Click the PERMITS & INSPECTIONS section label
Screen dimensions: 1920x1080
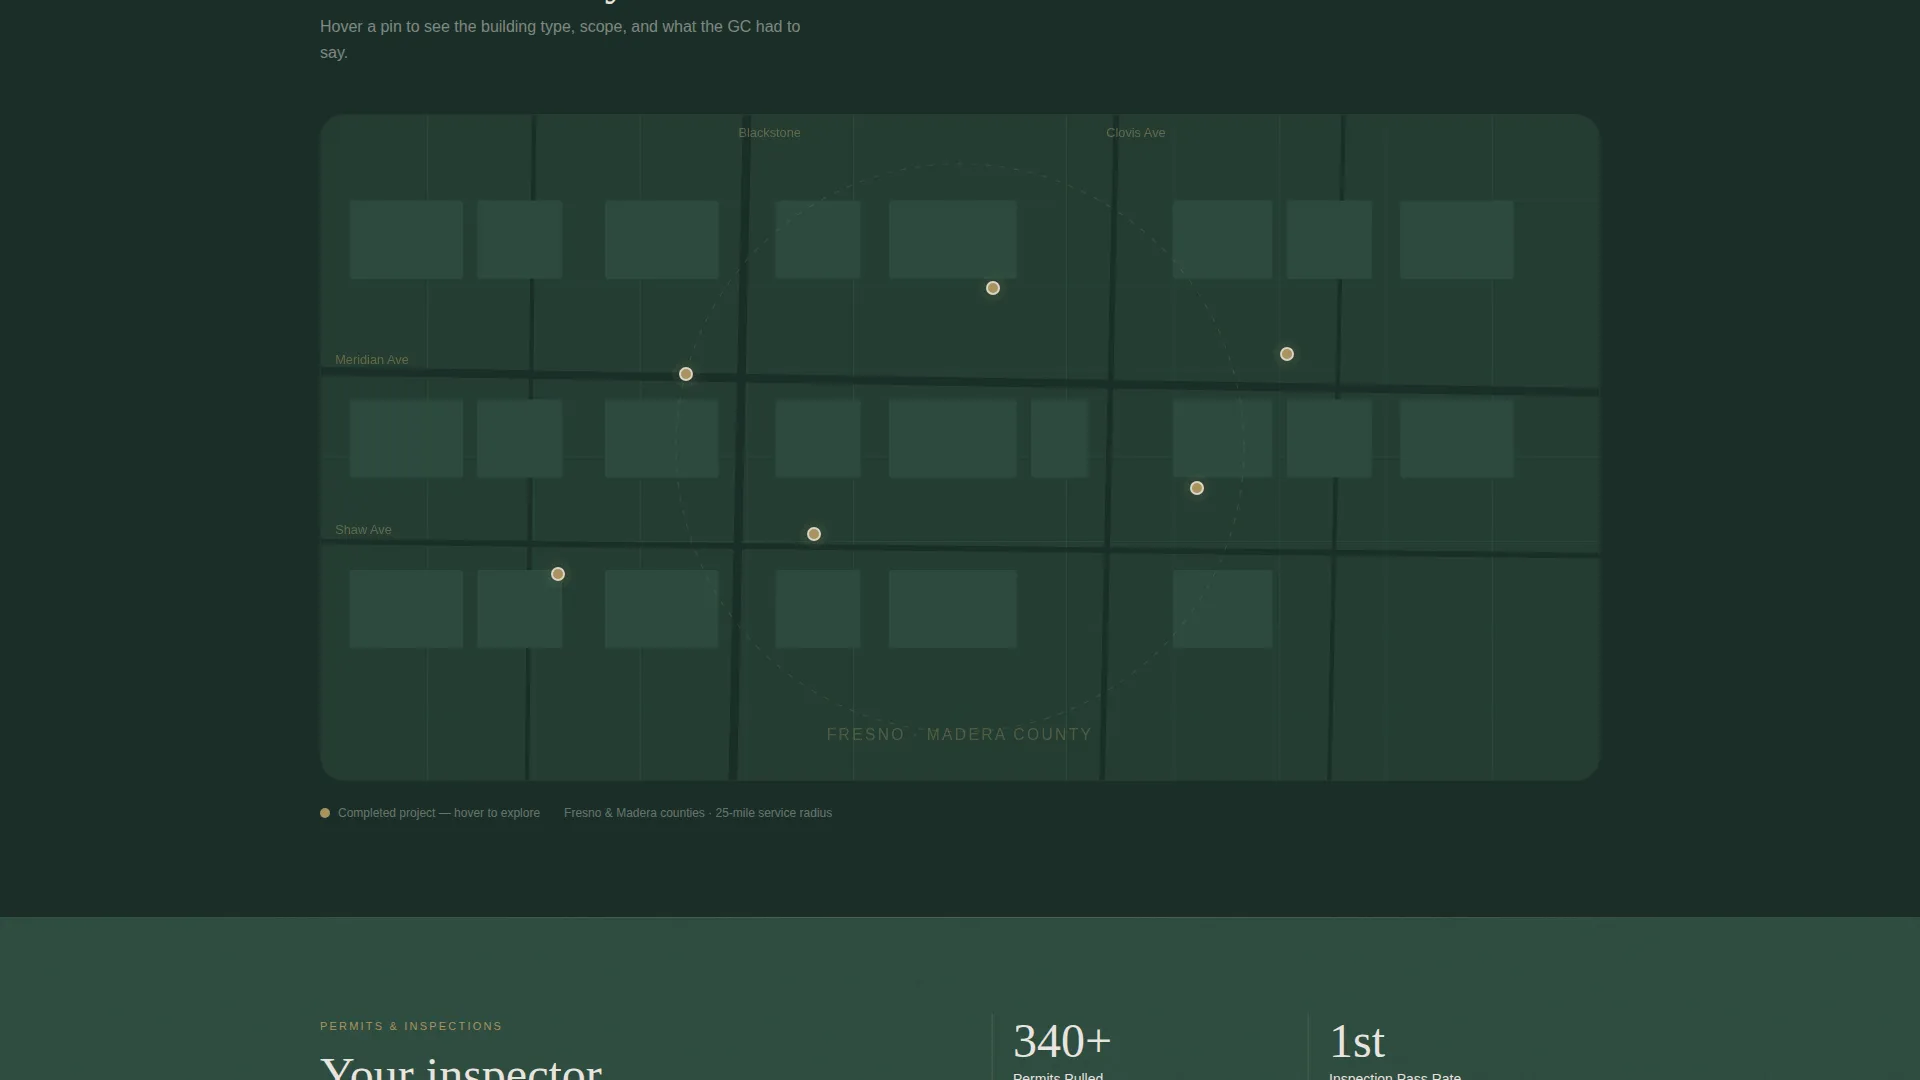click(x=411, y=1026)
